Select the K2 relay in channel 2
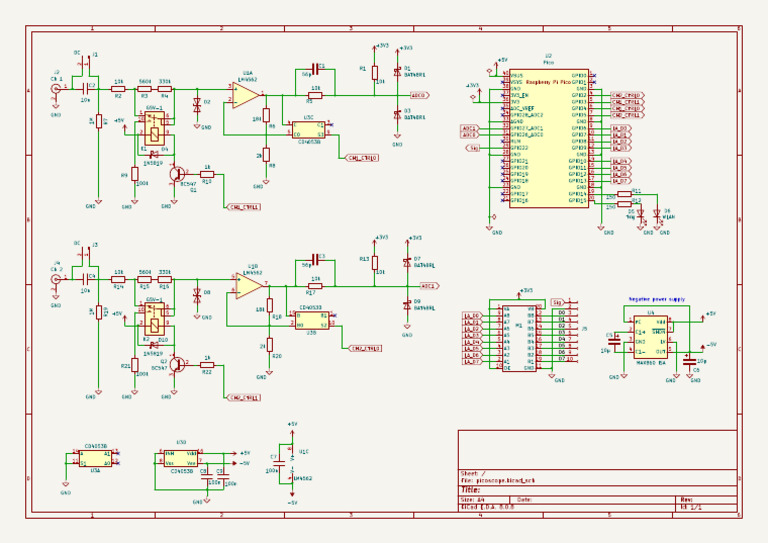768x543 pixels. 154,318
